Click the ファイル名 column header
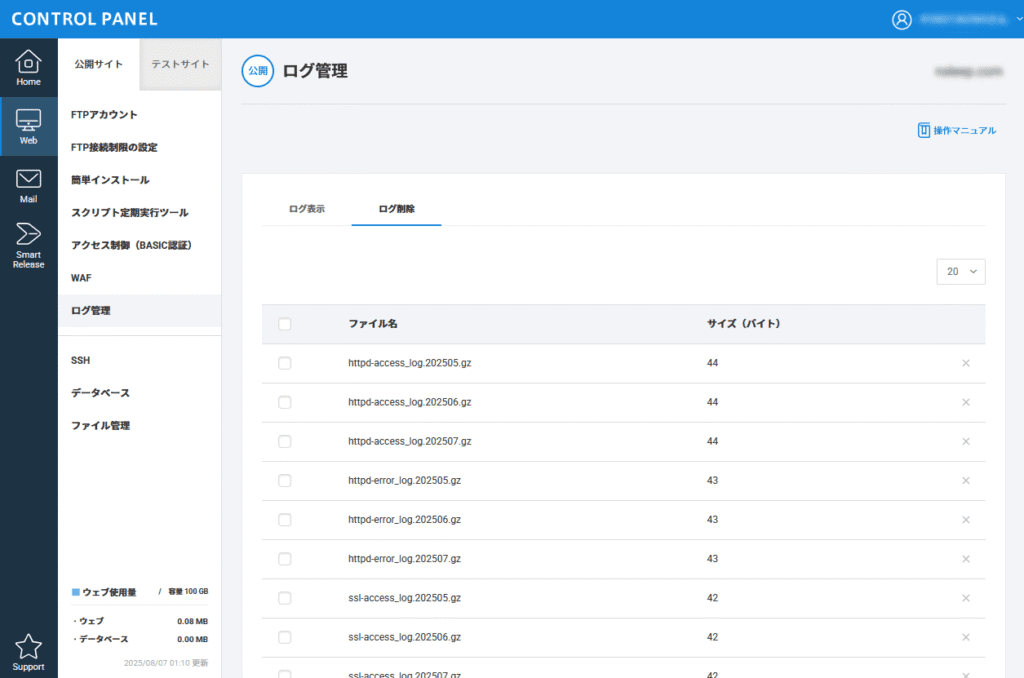Viewport: 1024px width, 678px height. [x=373, y=324]
